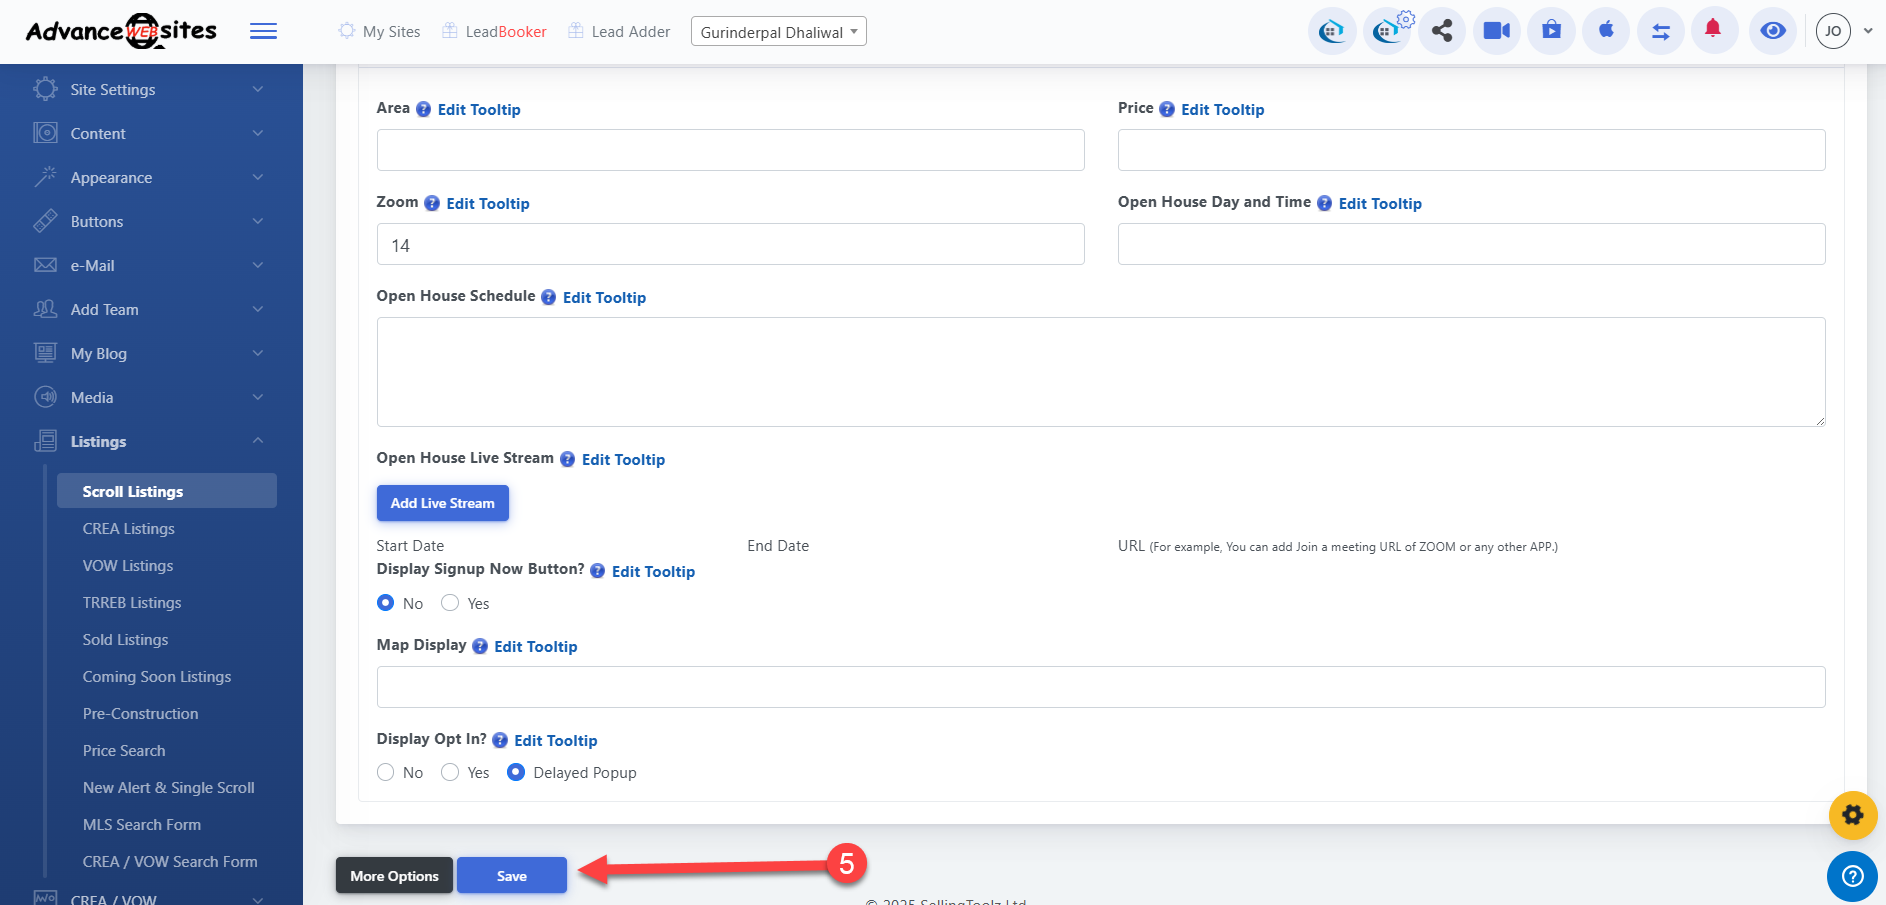
Task: Go to Sold Listings in sidebar
Action: (125, 640)
